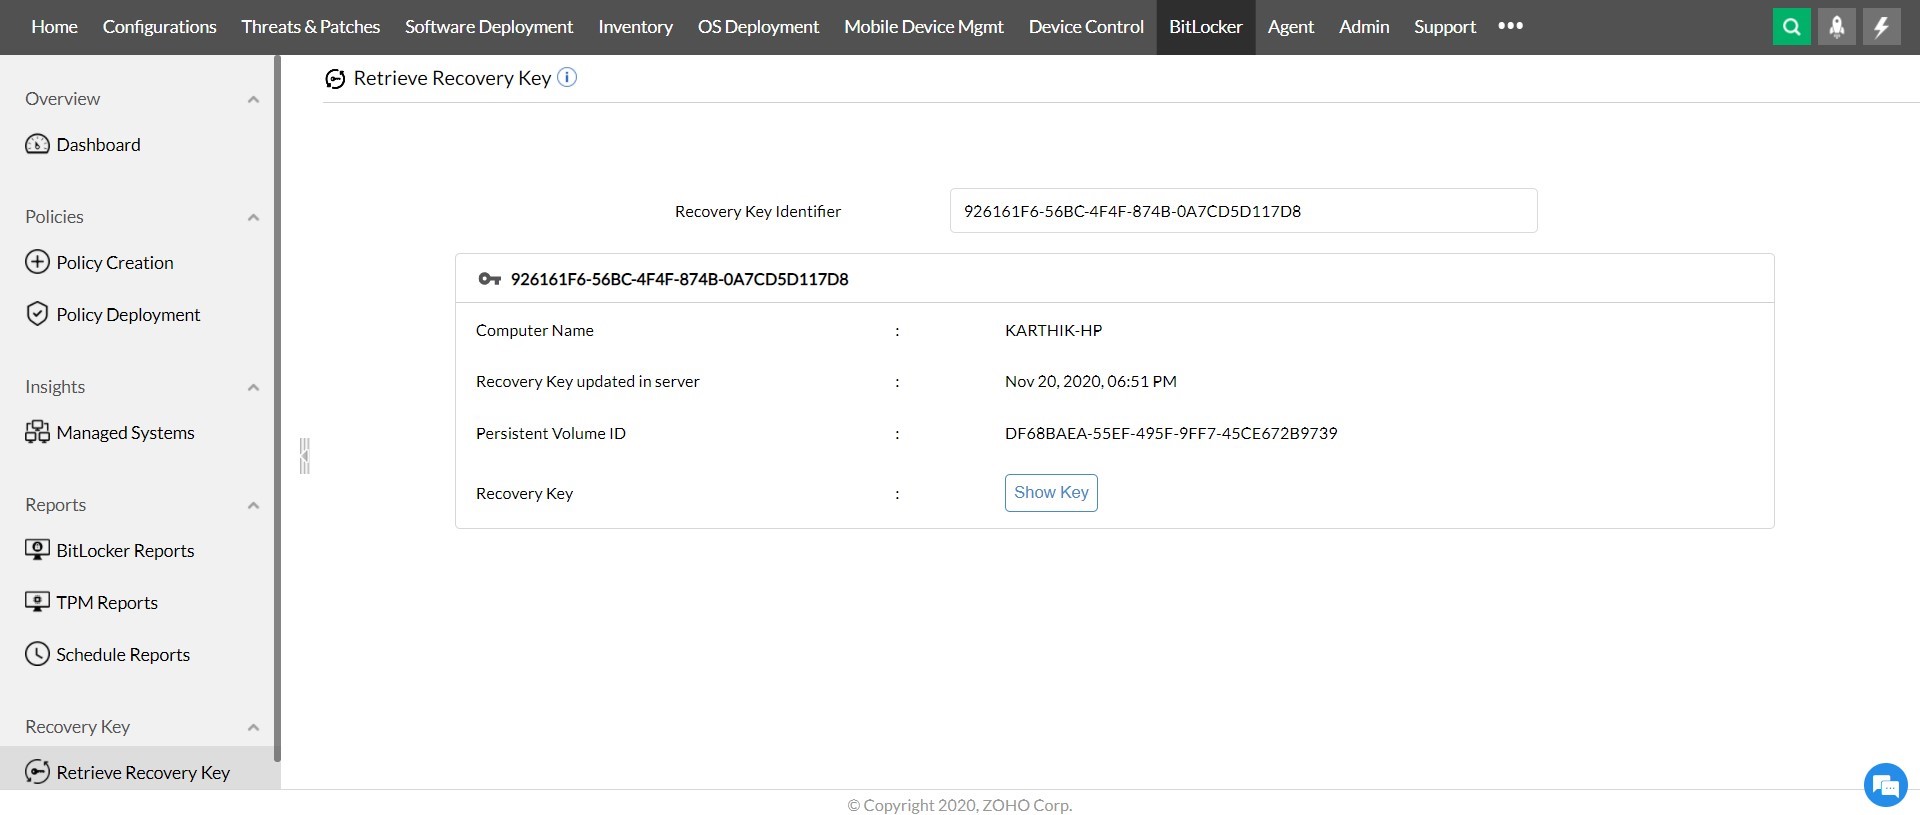Collapse the Recovery Key section

pyautogui.click(x=253, y=727)
